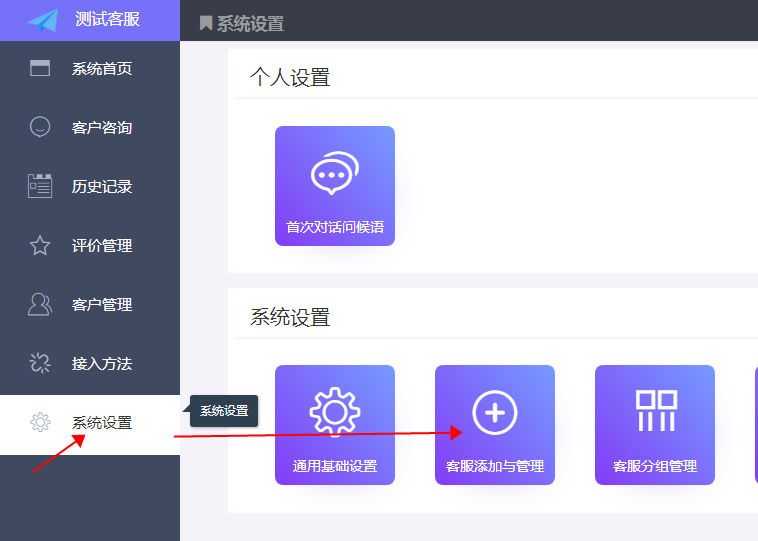Select the 系统设置 sidebar label

(102, 423)
